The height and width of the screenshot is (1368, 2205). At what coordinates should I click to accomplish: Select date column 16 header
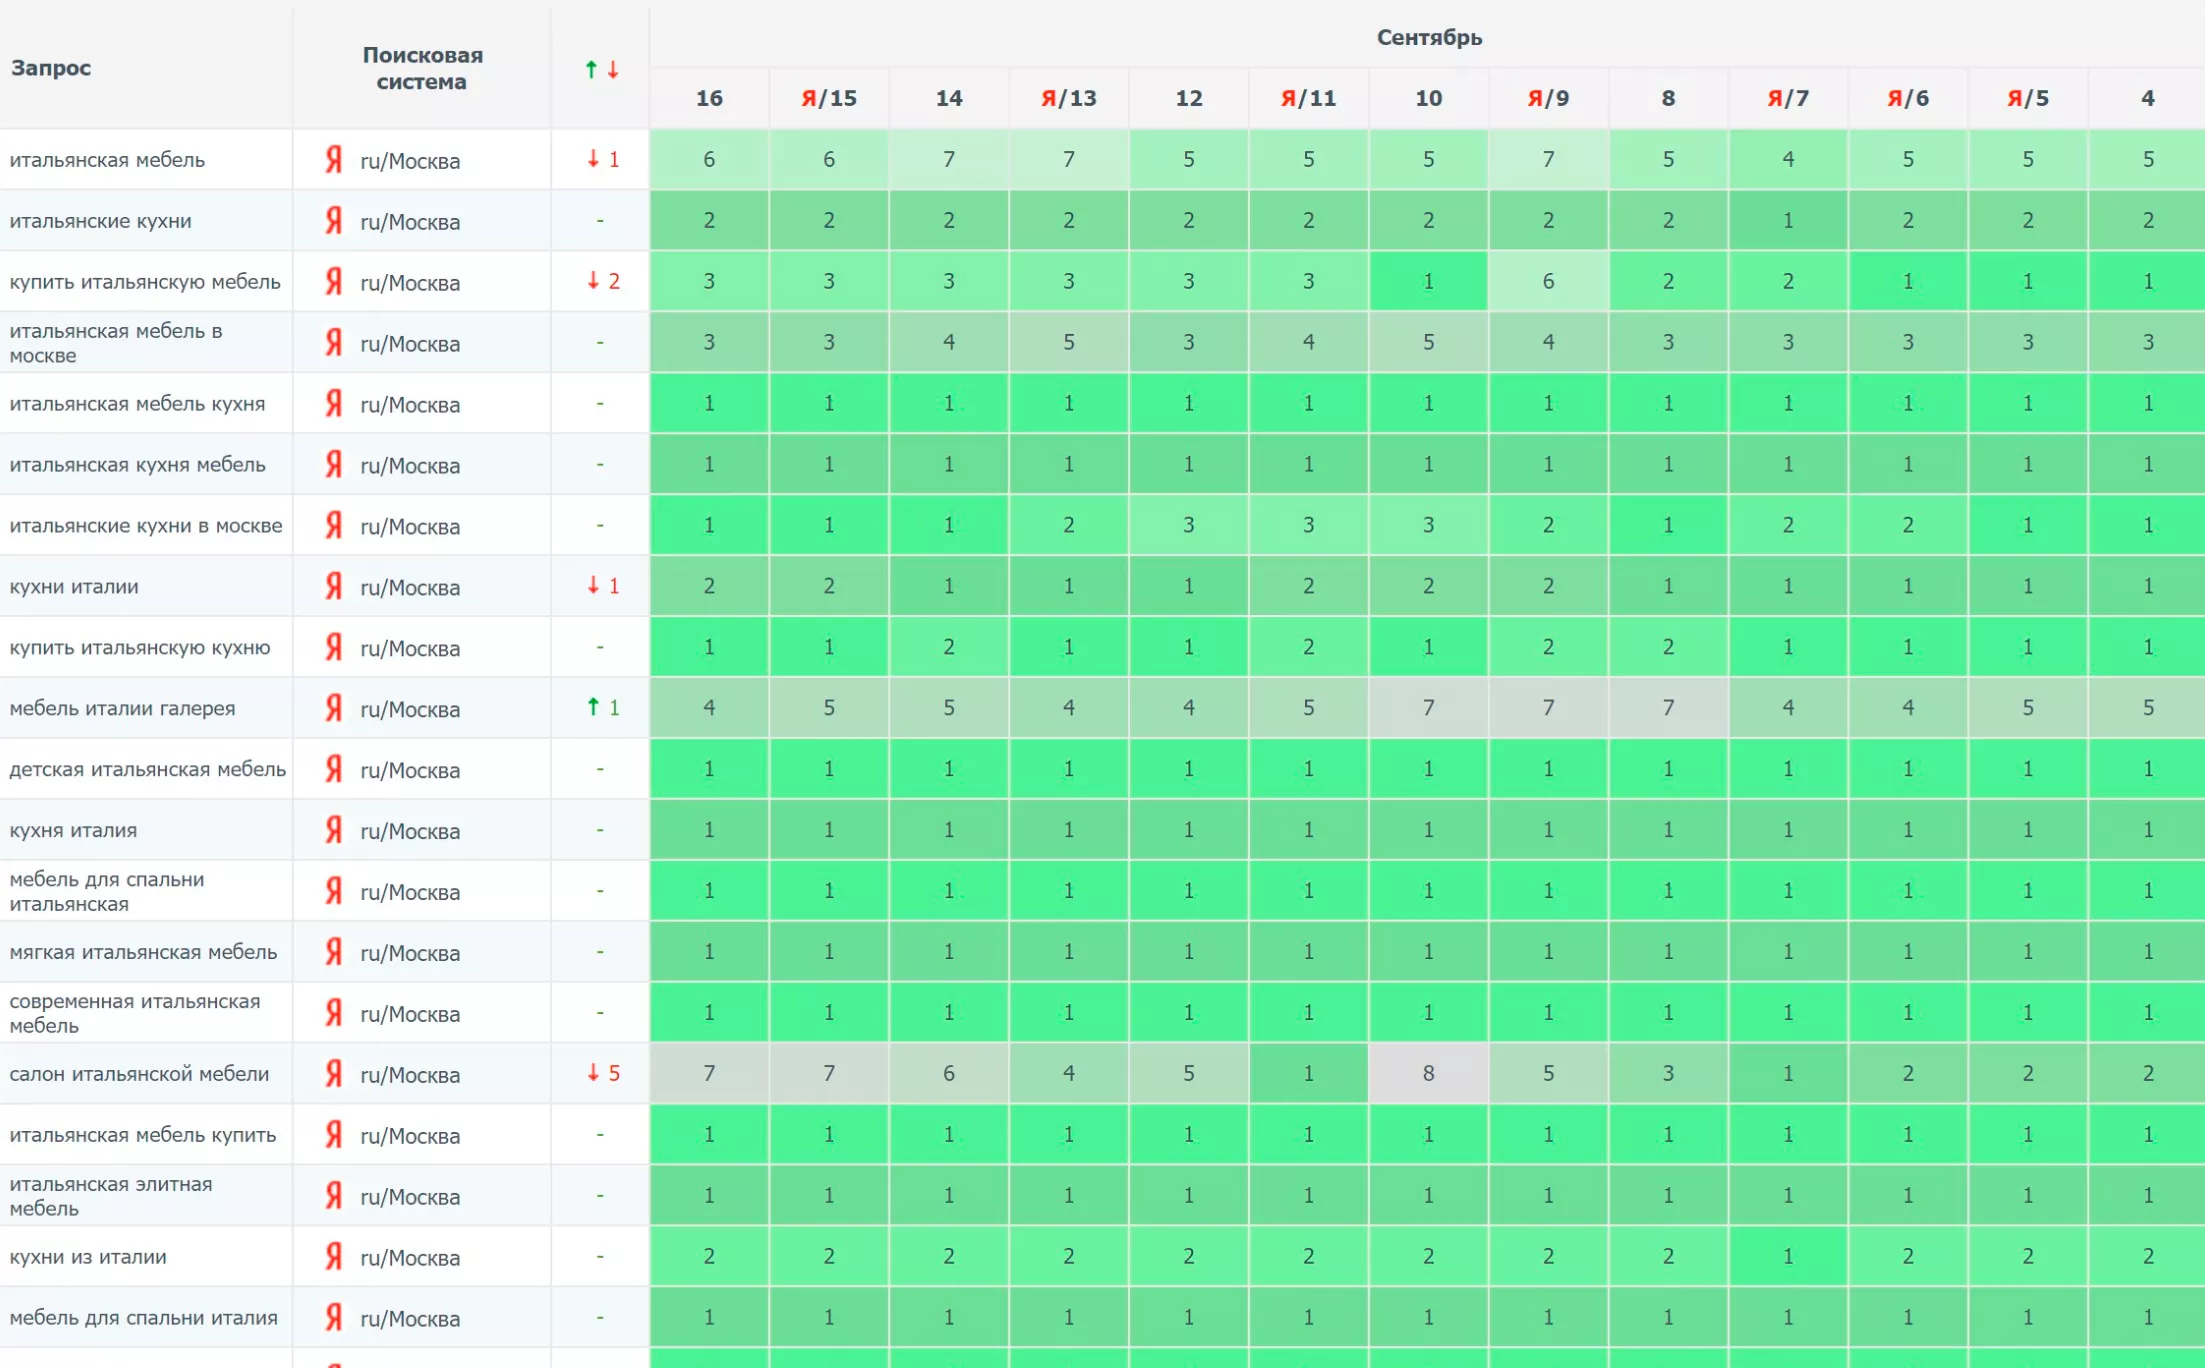(x=709, y=98)
